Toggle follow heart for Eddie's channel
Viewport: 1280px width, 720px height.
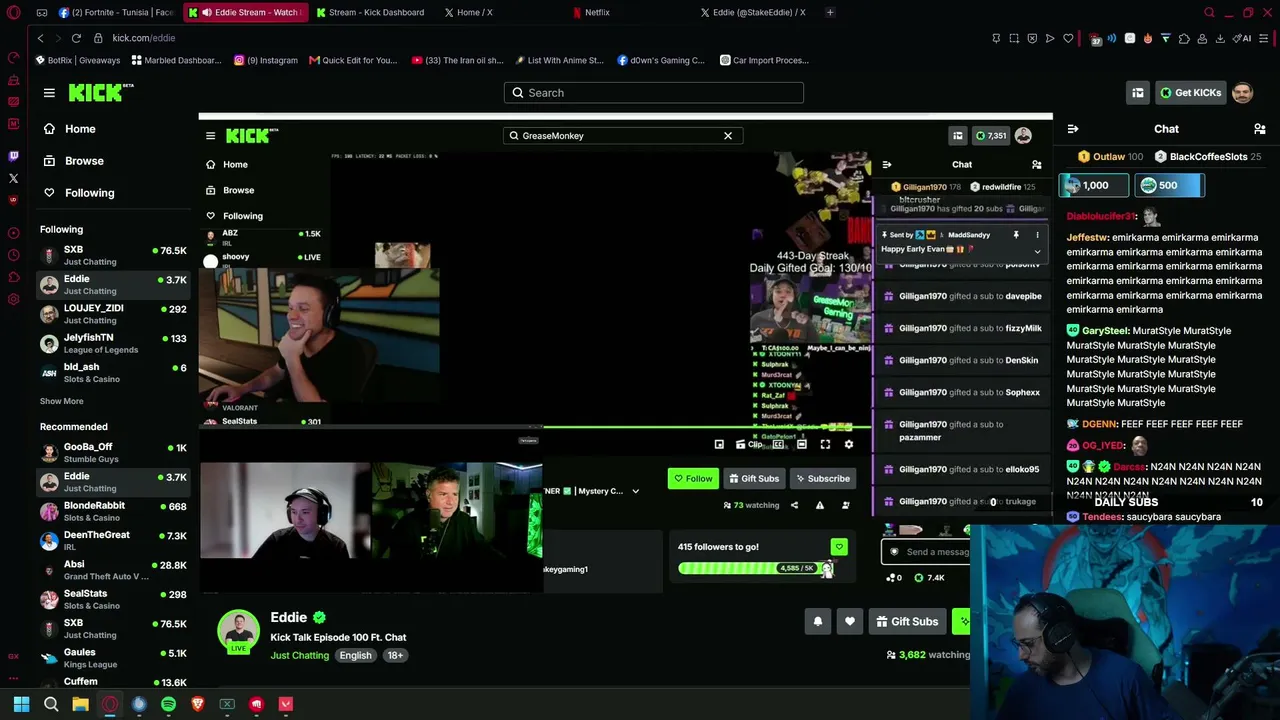coord(850,622)
